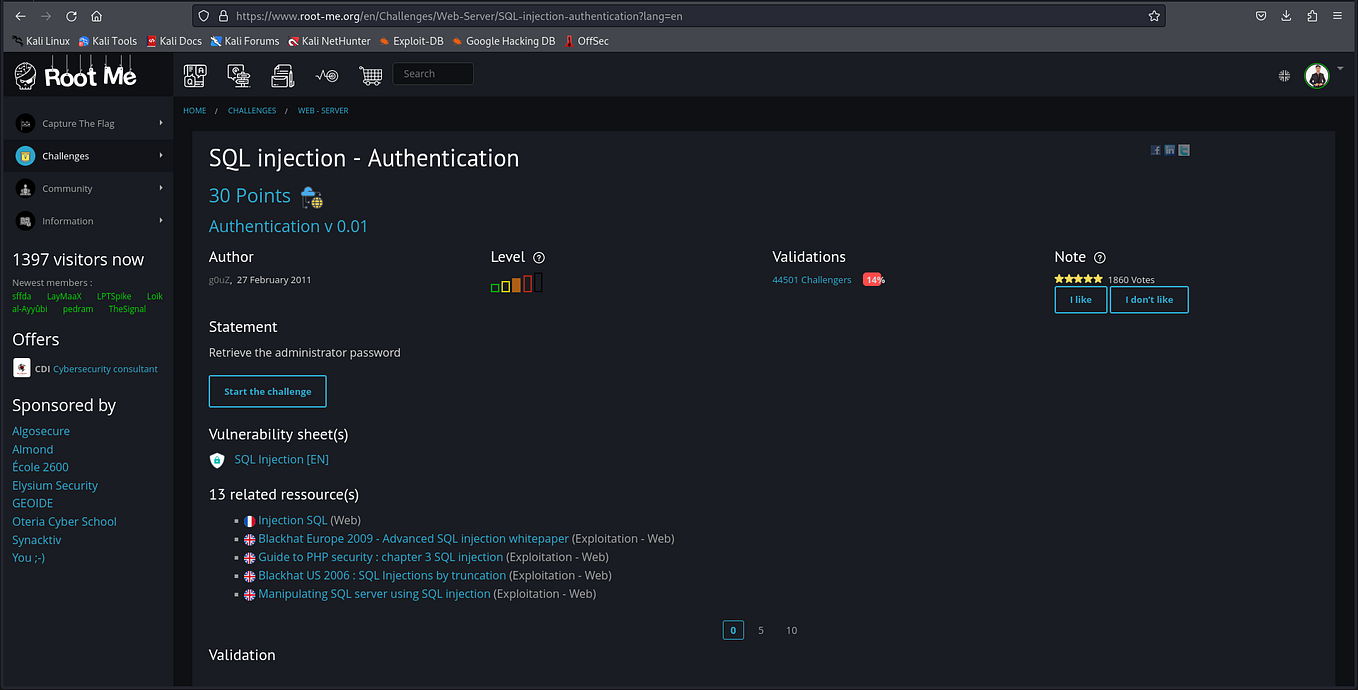The height and width of the screenshot is (690, 1358).
Task: Click the help icon next to Note
Action: pos(1099,257)
